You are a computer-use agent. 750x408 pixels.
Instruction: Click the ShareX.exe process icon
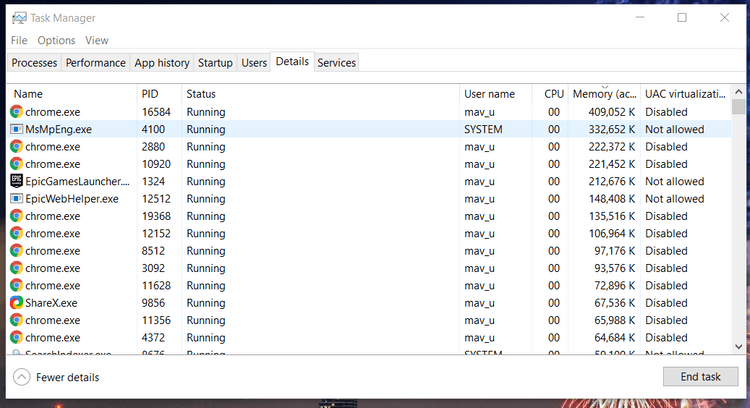[16, 303]
